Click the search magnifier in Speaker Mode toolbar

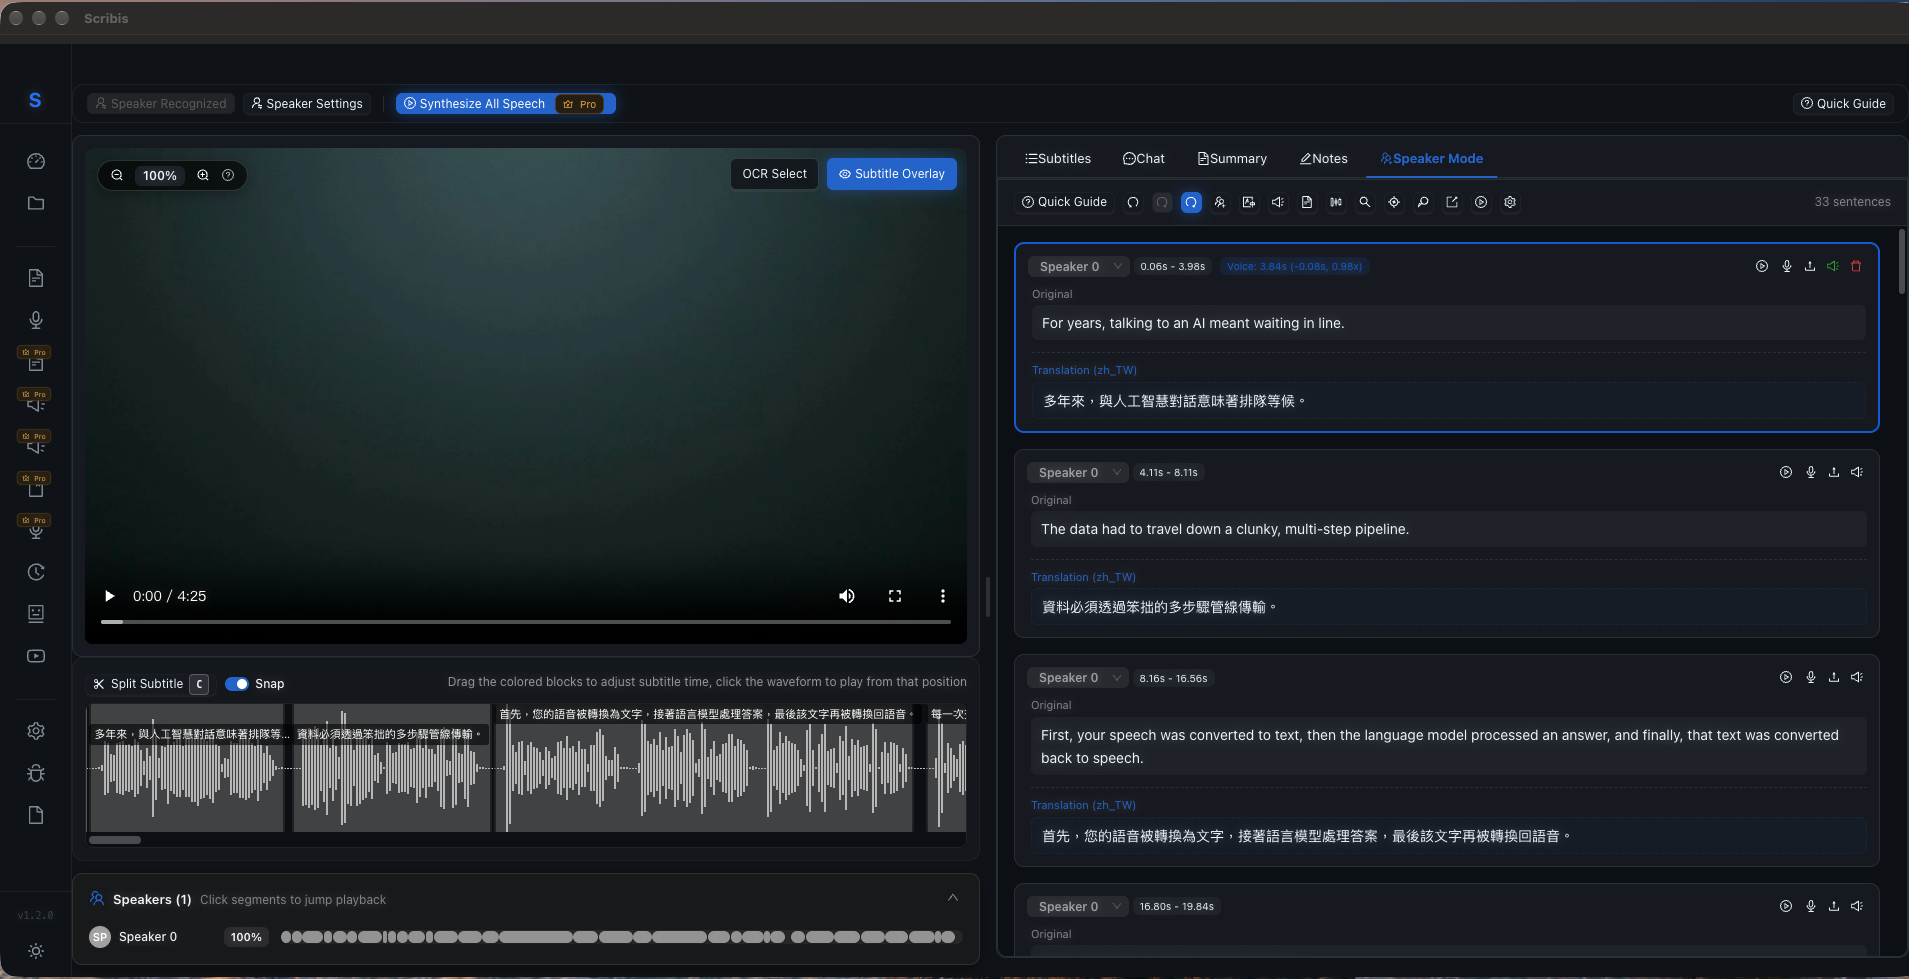point(1365,202)
